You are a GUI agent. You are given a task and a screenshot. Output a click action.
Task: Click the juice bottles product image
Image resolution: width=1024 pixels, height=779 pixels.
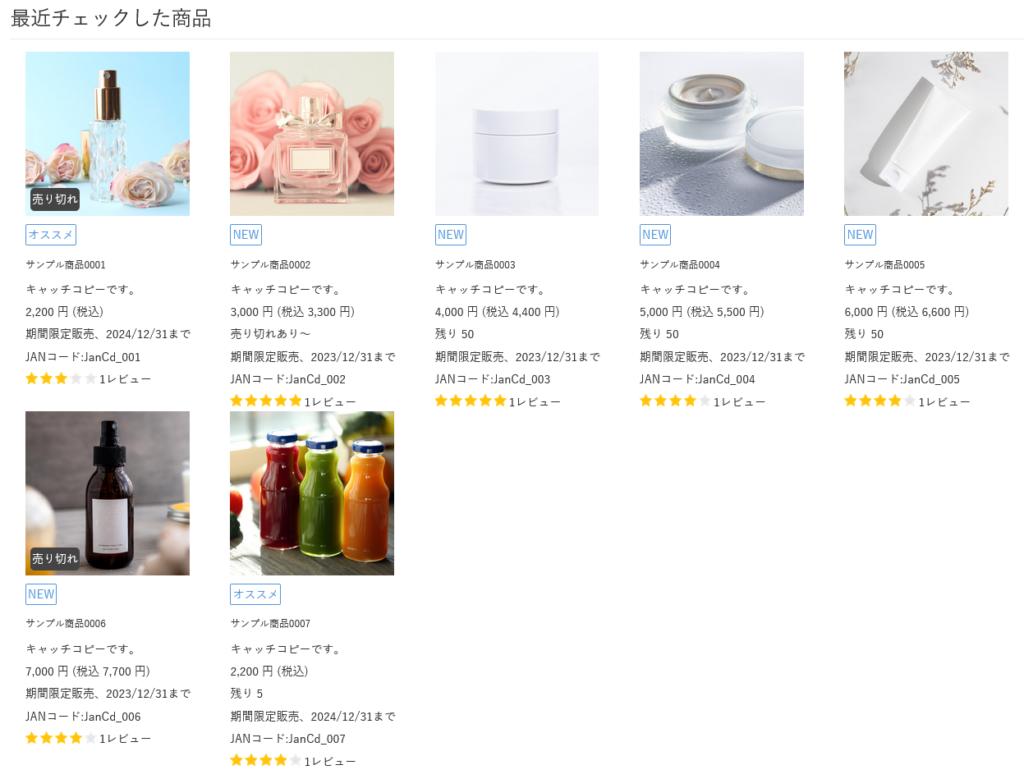tap(311, 492)
